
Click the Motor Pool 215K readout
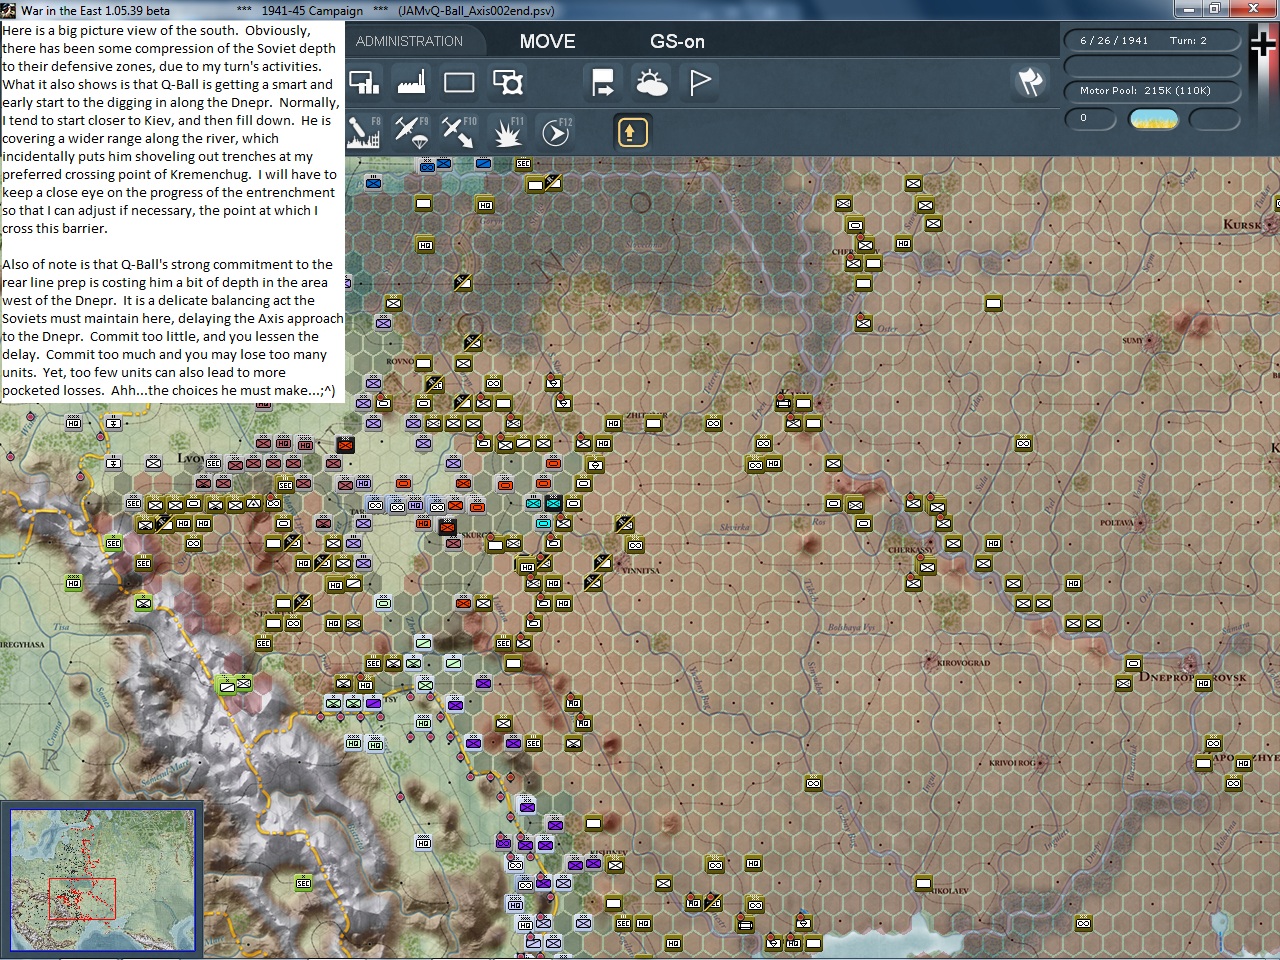click(1151, 91)
